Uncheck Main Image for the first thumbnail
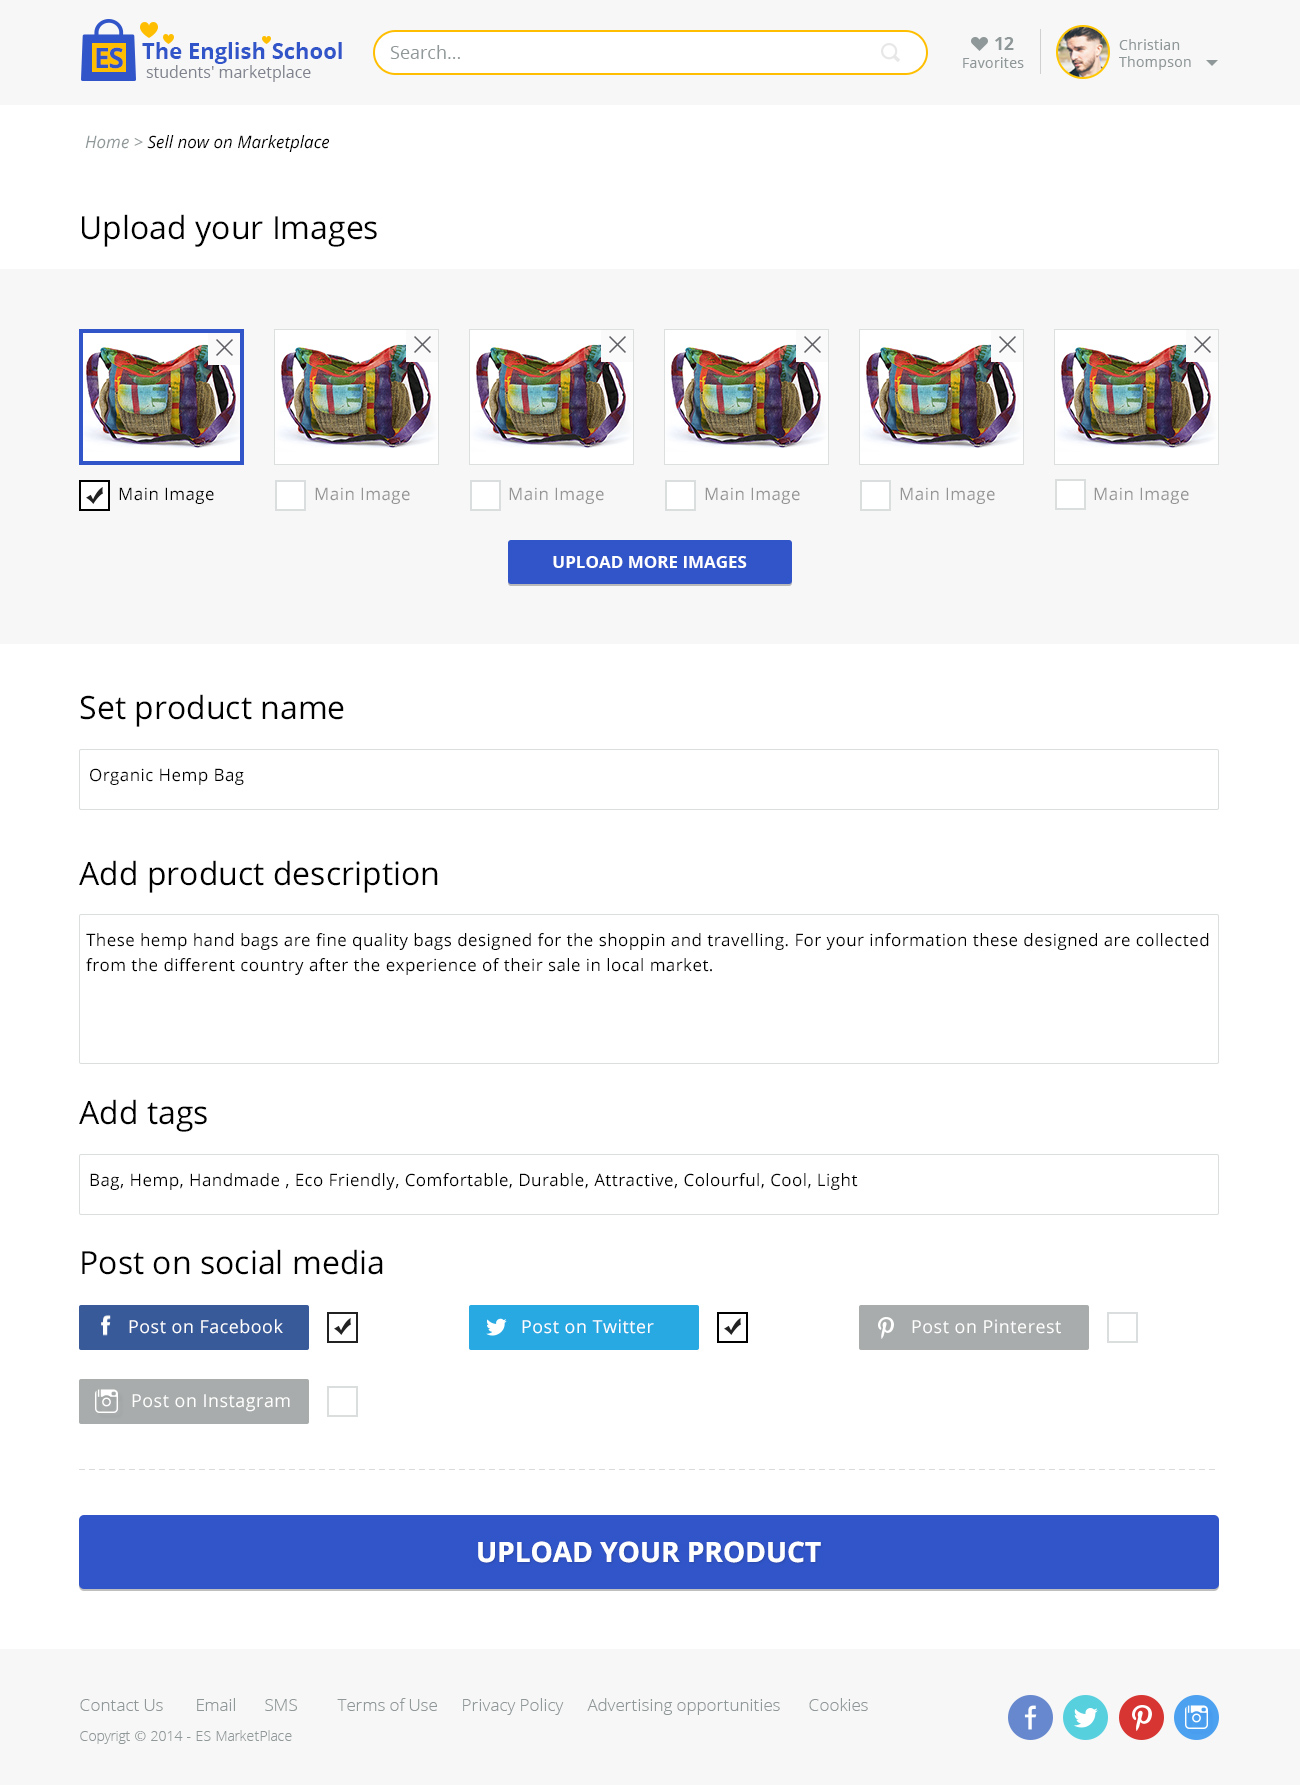This screenshot has width=1300, height=1785. click(x=94, y=495)
